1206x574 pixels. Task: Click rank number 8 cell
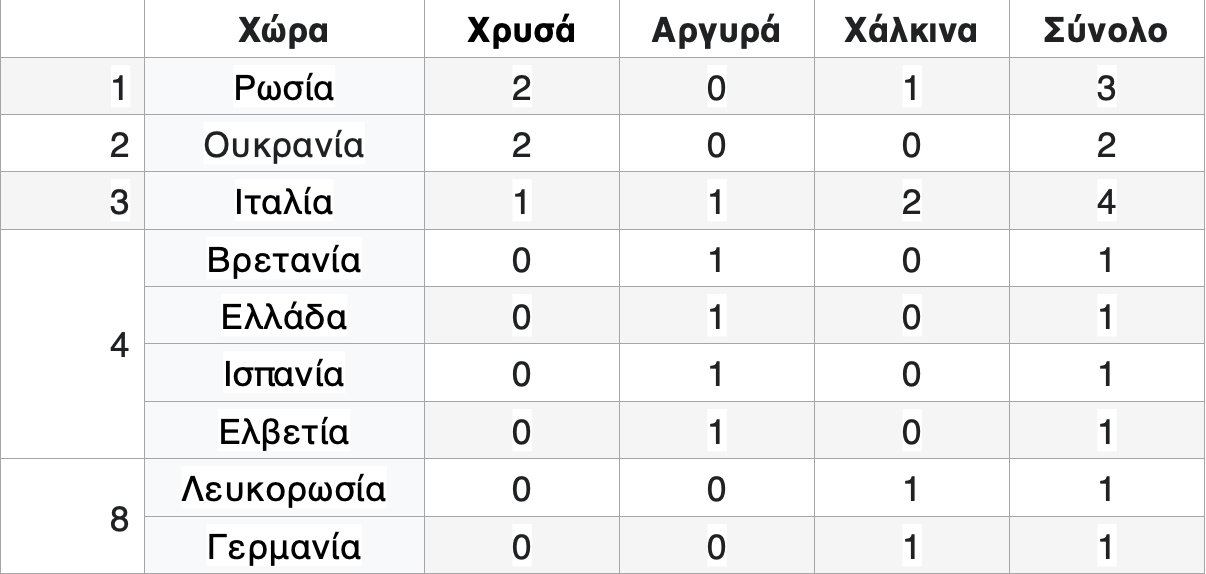(119, 520)
